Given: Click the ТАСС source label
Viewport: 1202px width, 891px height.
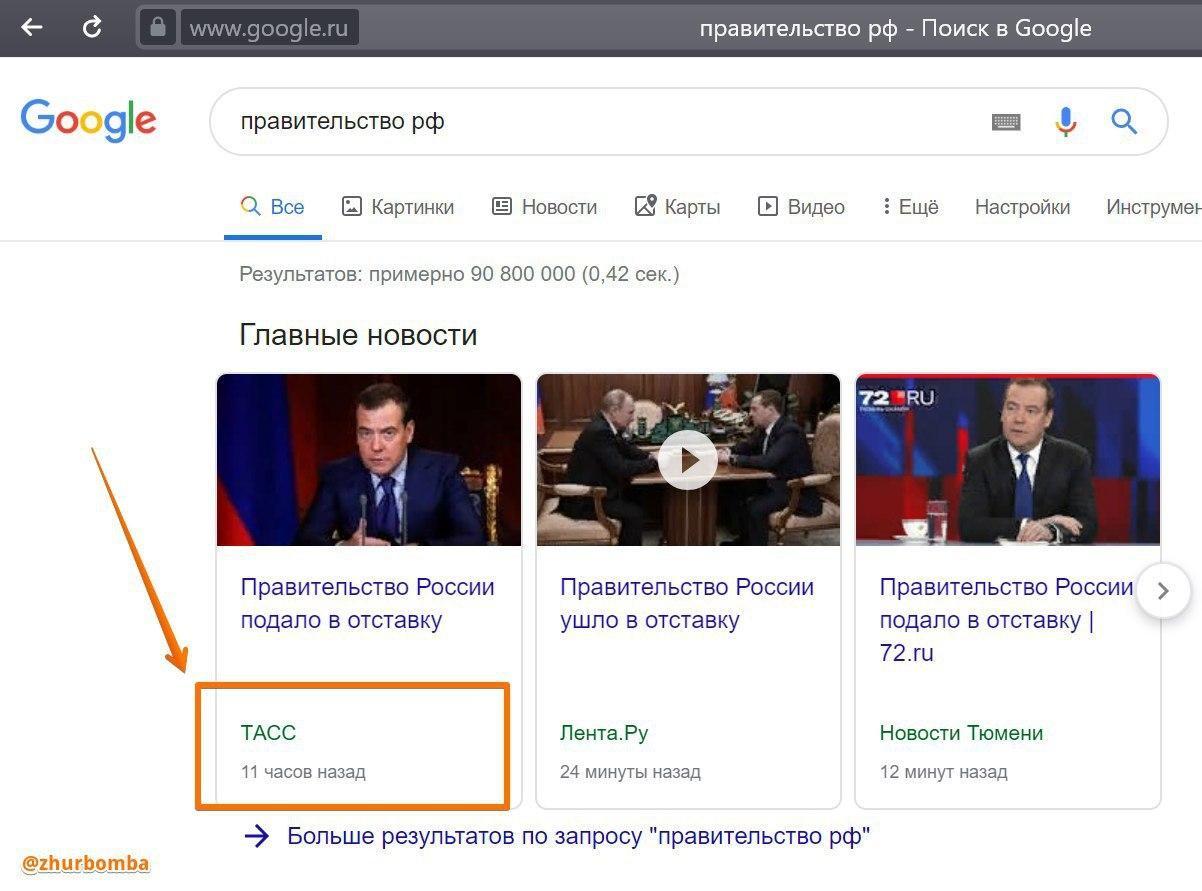Looking at the screenshot, I should 268,733.
